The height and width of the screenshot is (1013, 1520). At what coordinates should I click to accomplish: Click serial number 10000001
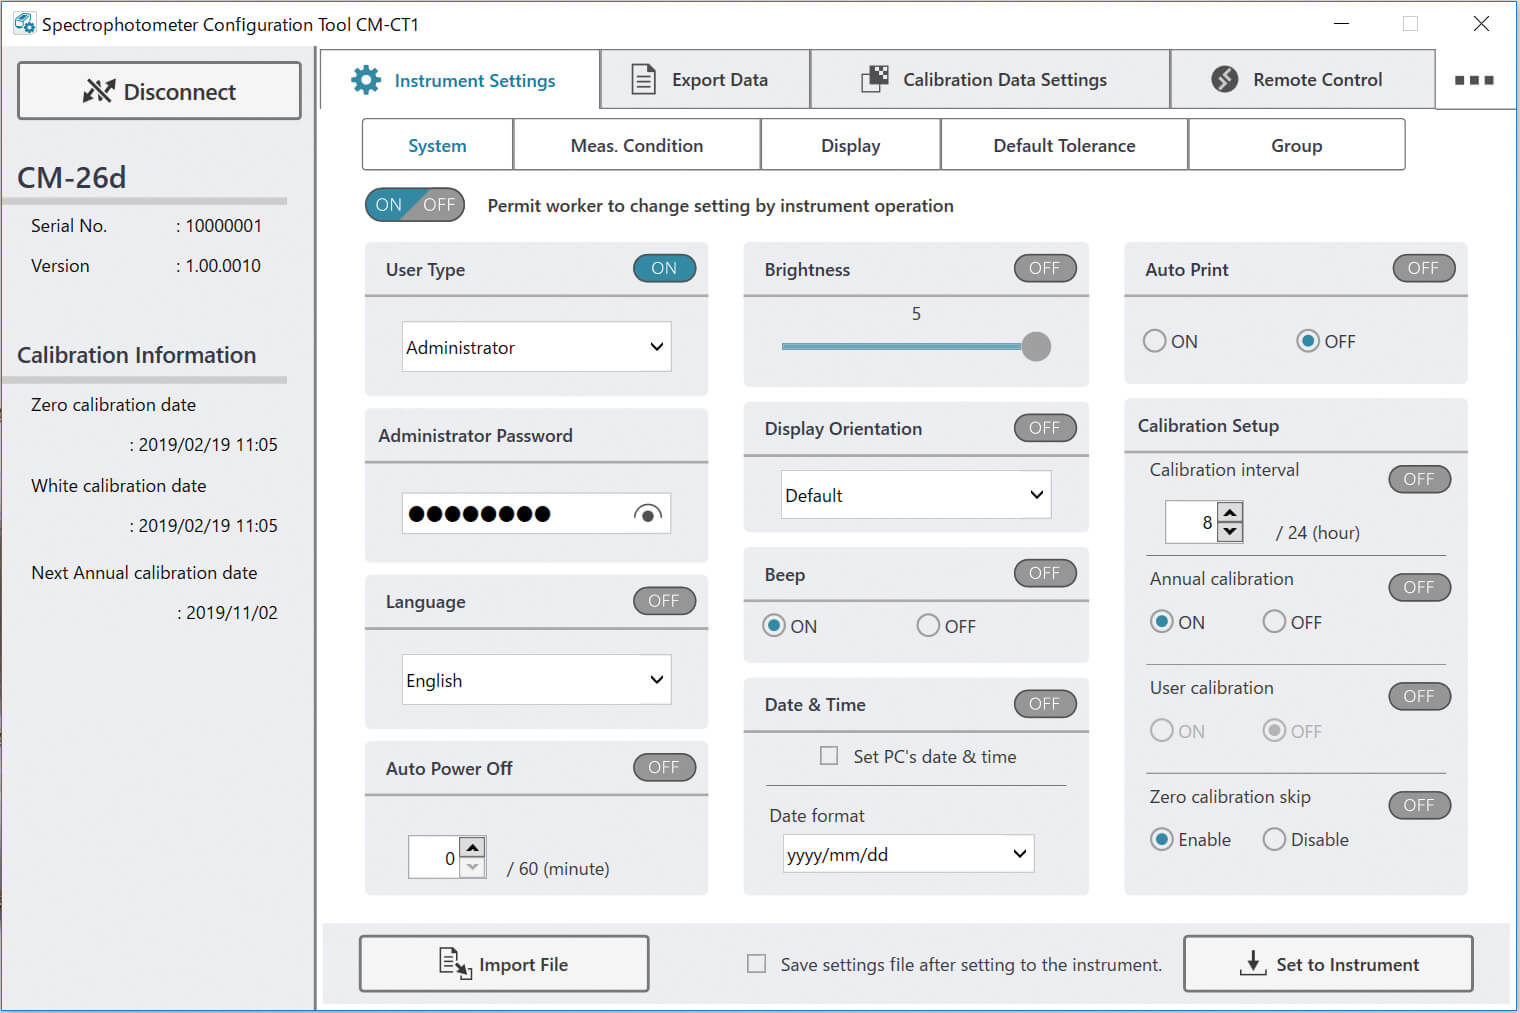point(224,226)
